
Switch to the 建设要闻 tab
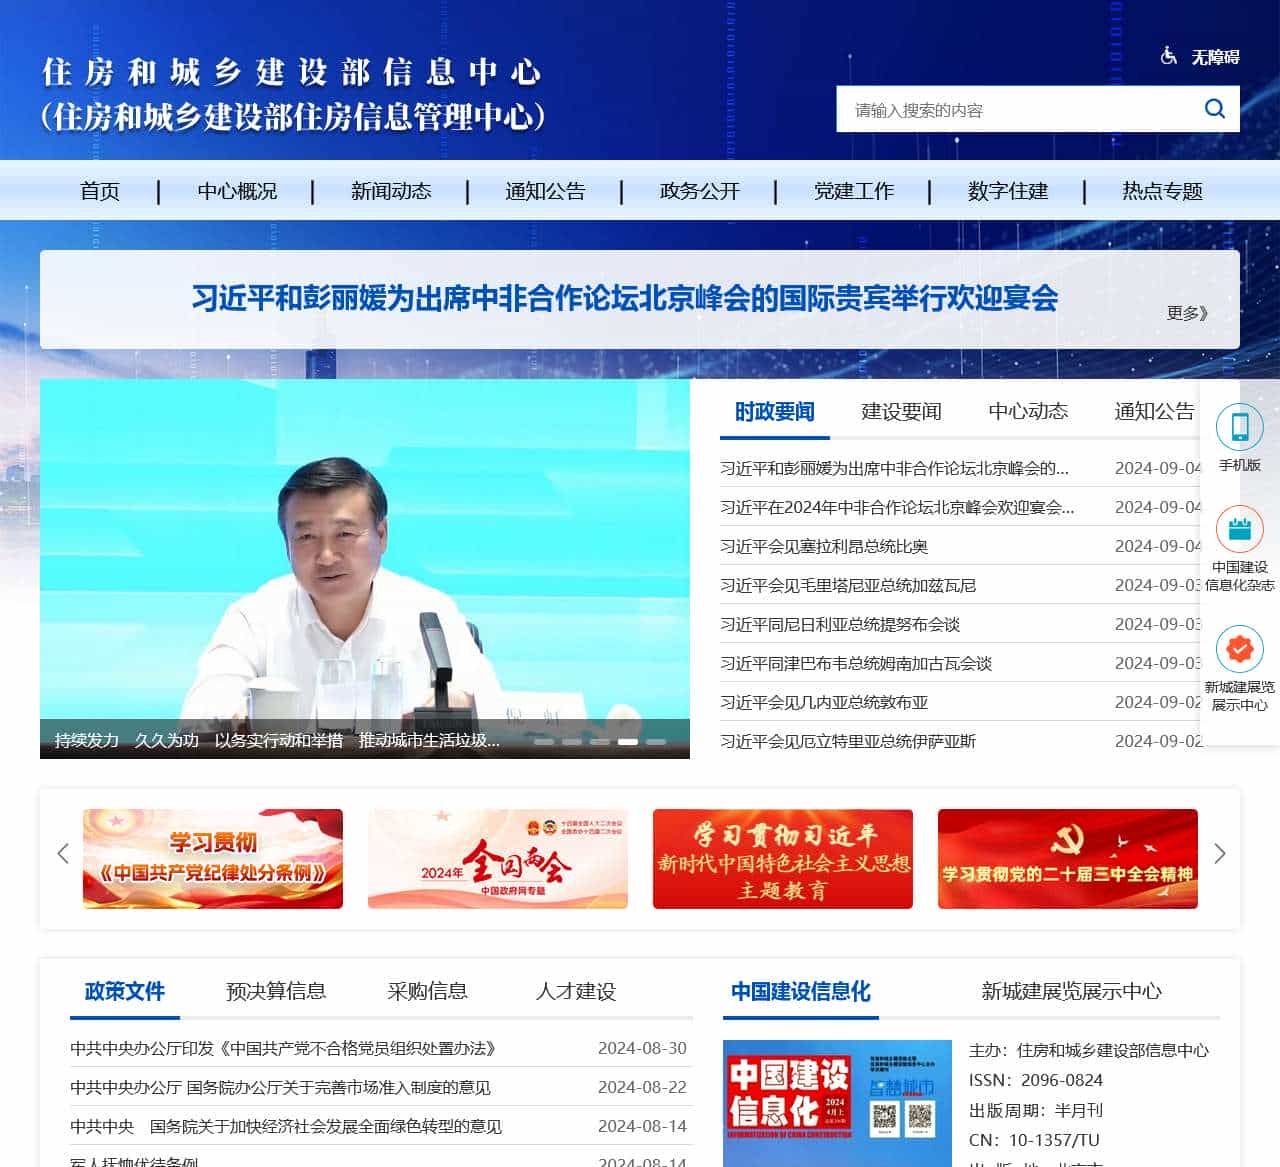coord(901,412)
